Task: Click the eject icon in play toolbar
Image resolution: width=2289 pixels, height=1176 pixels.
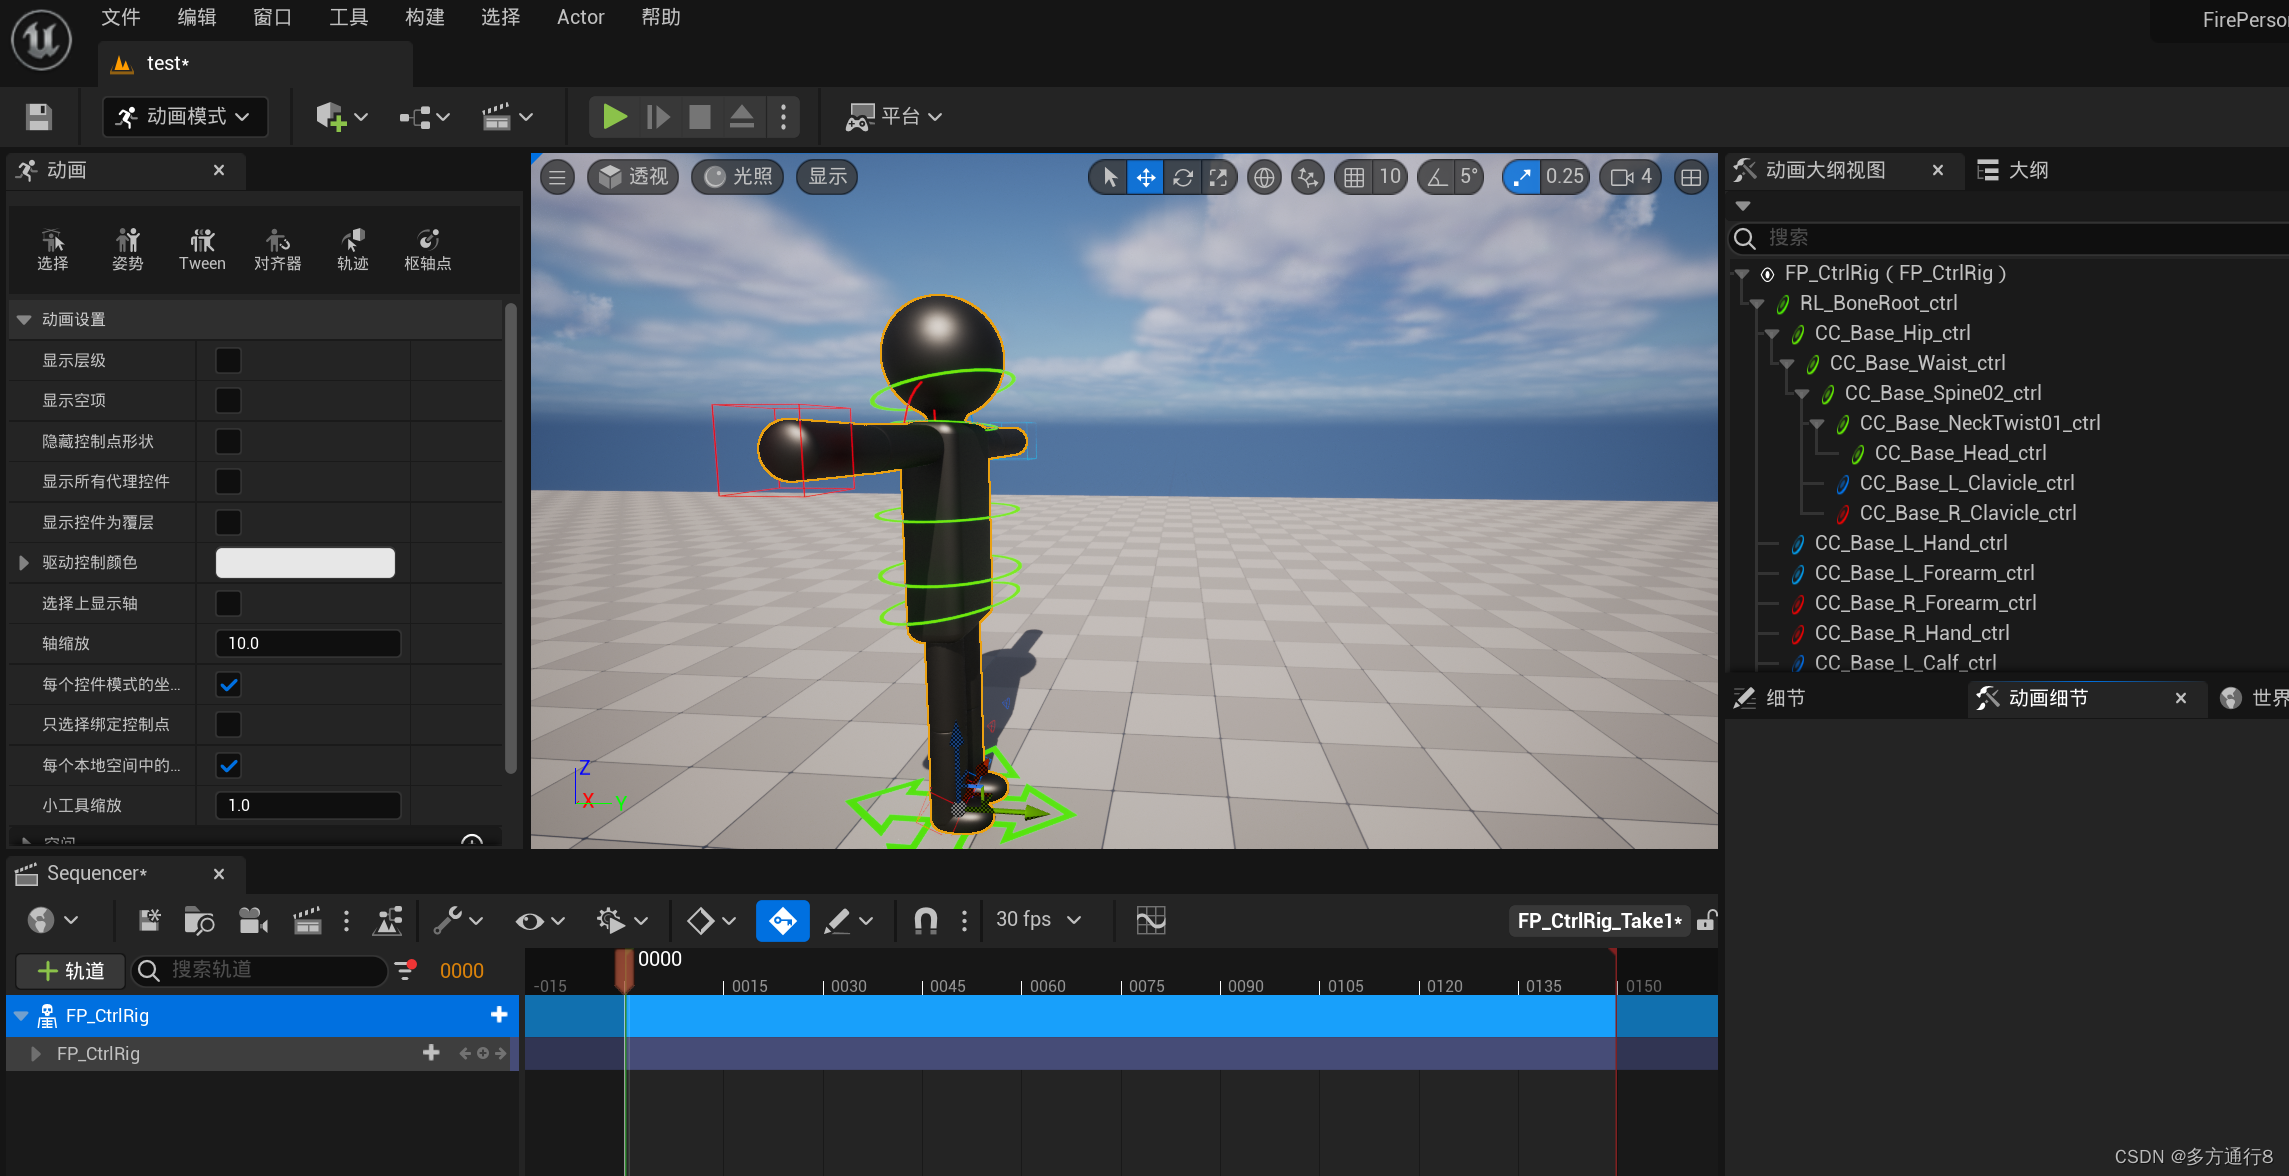Action: tap(742, 117)
